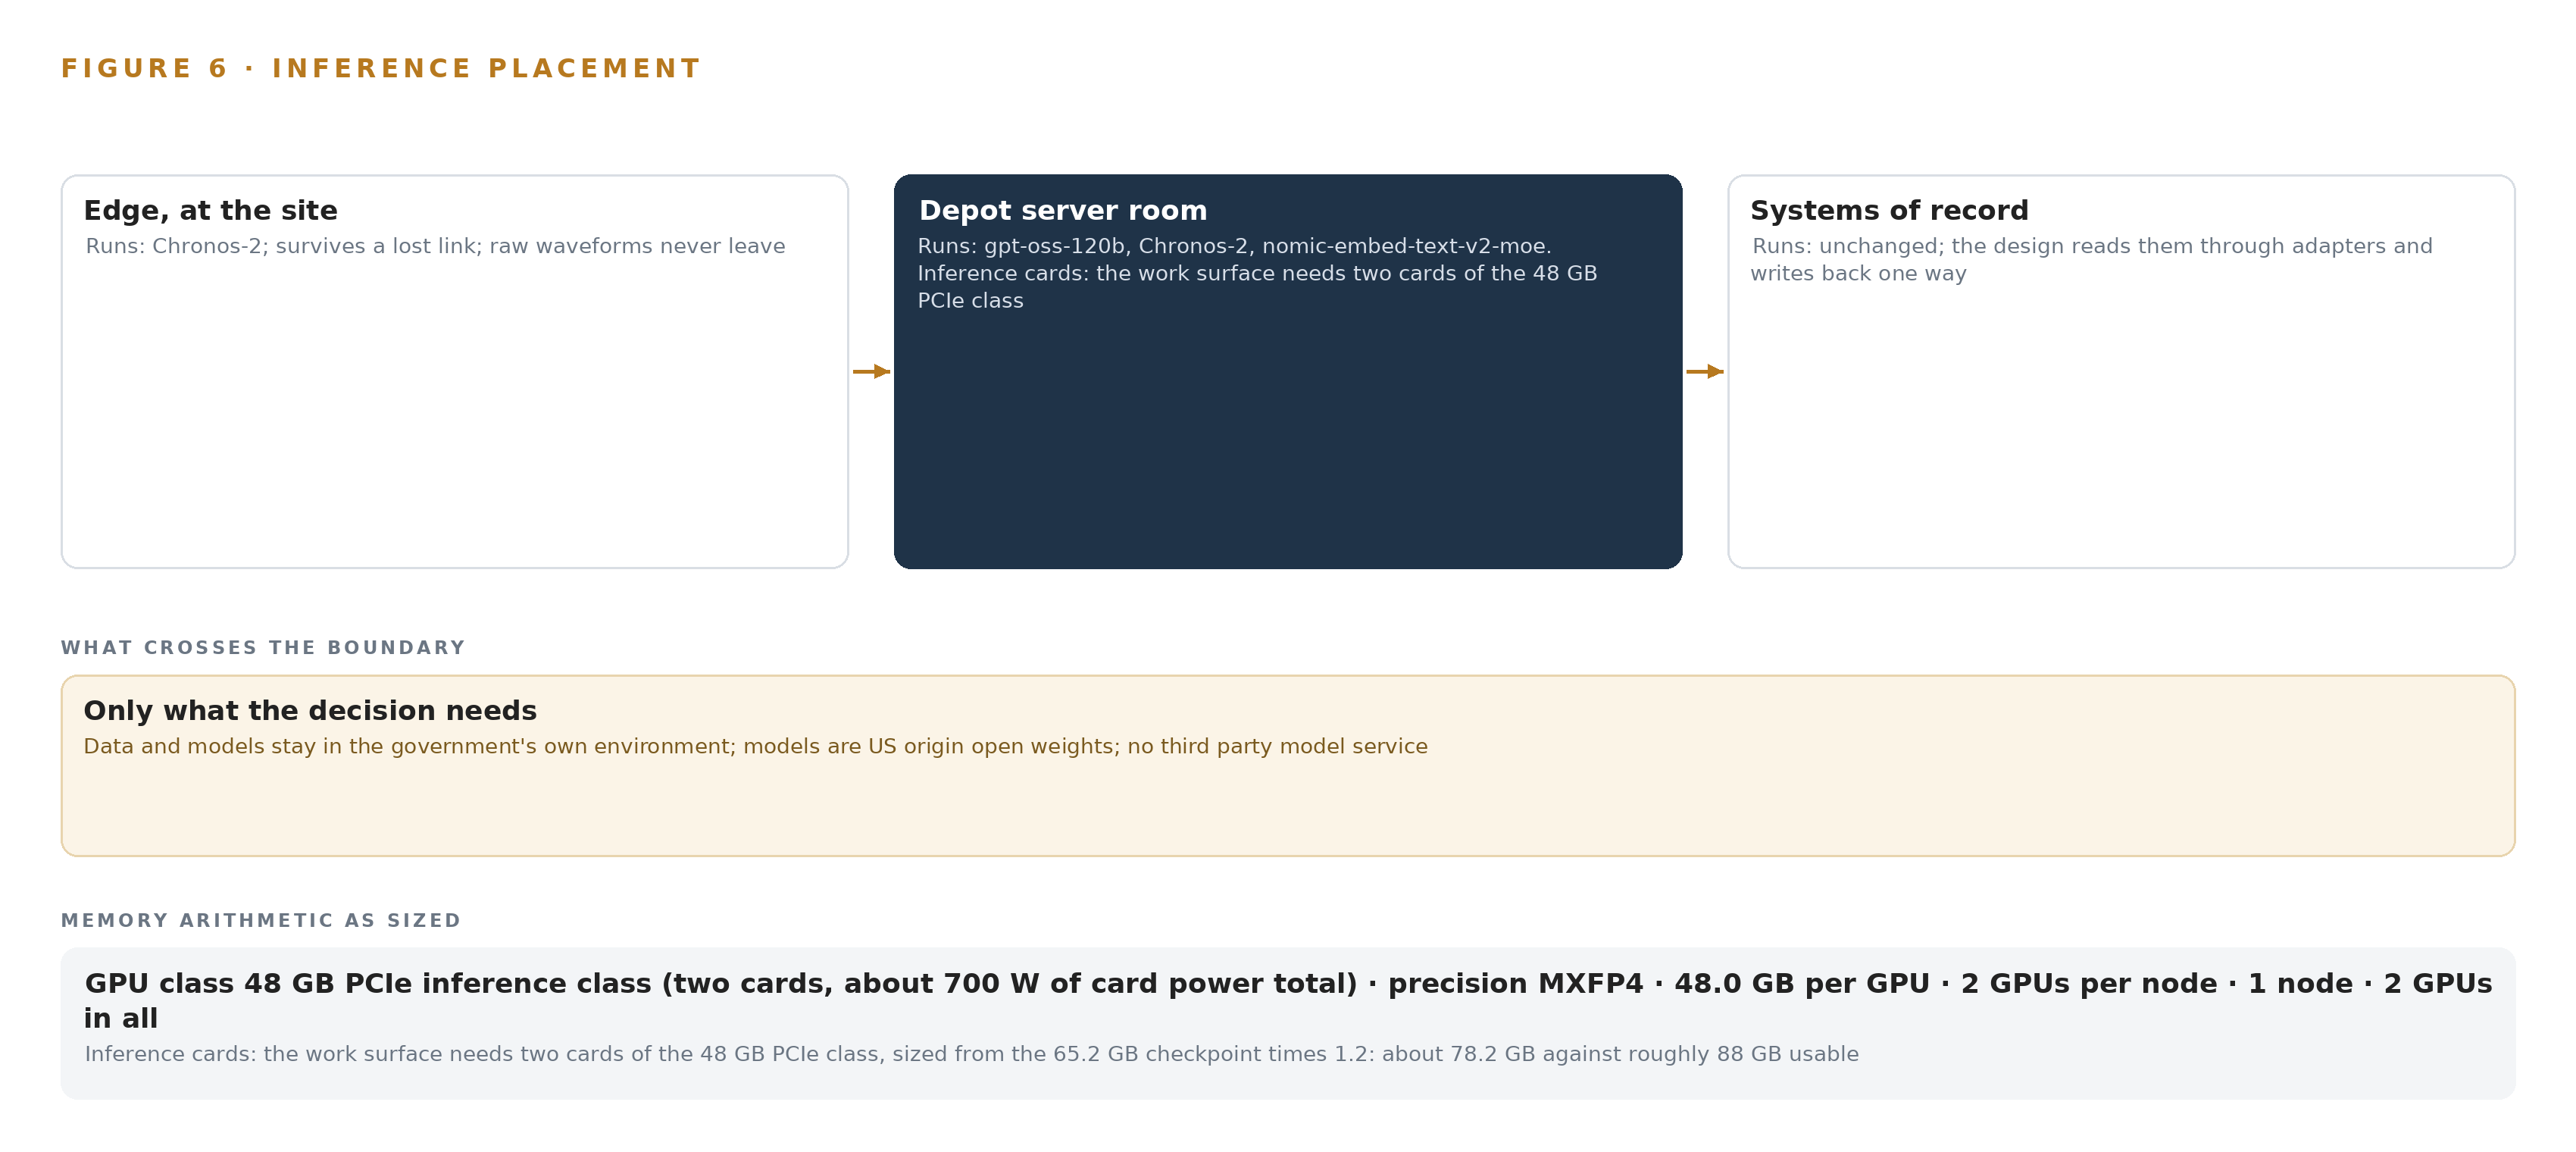The image size is (2576, 1152).
Task: Select the 'Only what the decision needs' heading
Action: pyautogui.click(x=310, y=711)
